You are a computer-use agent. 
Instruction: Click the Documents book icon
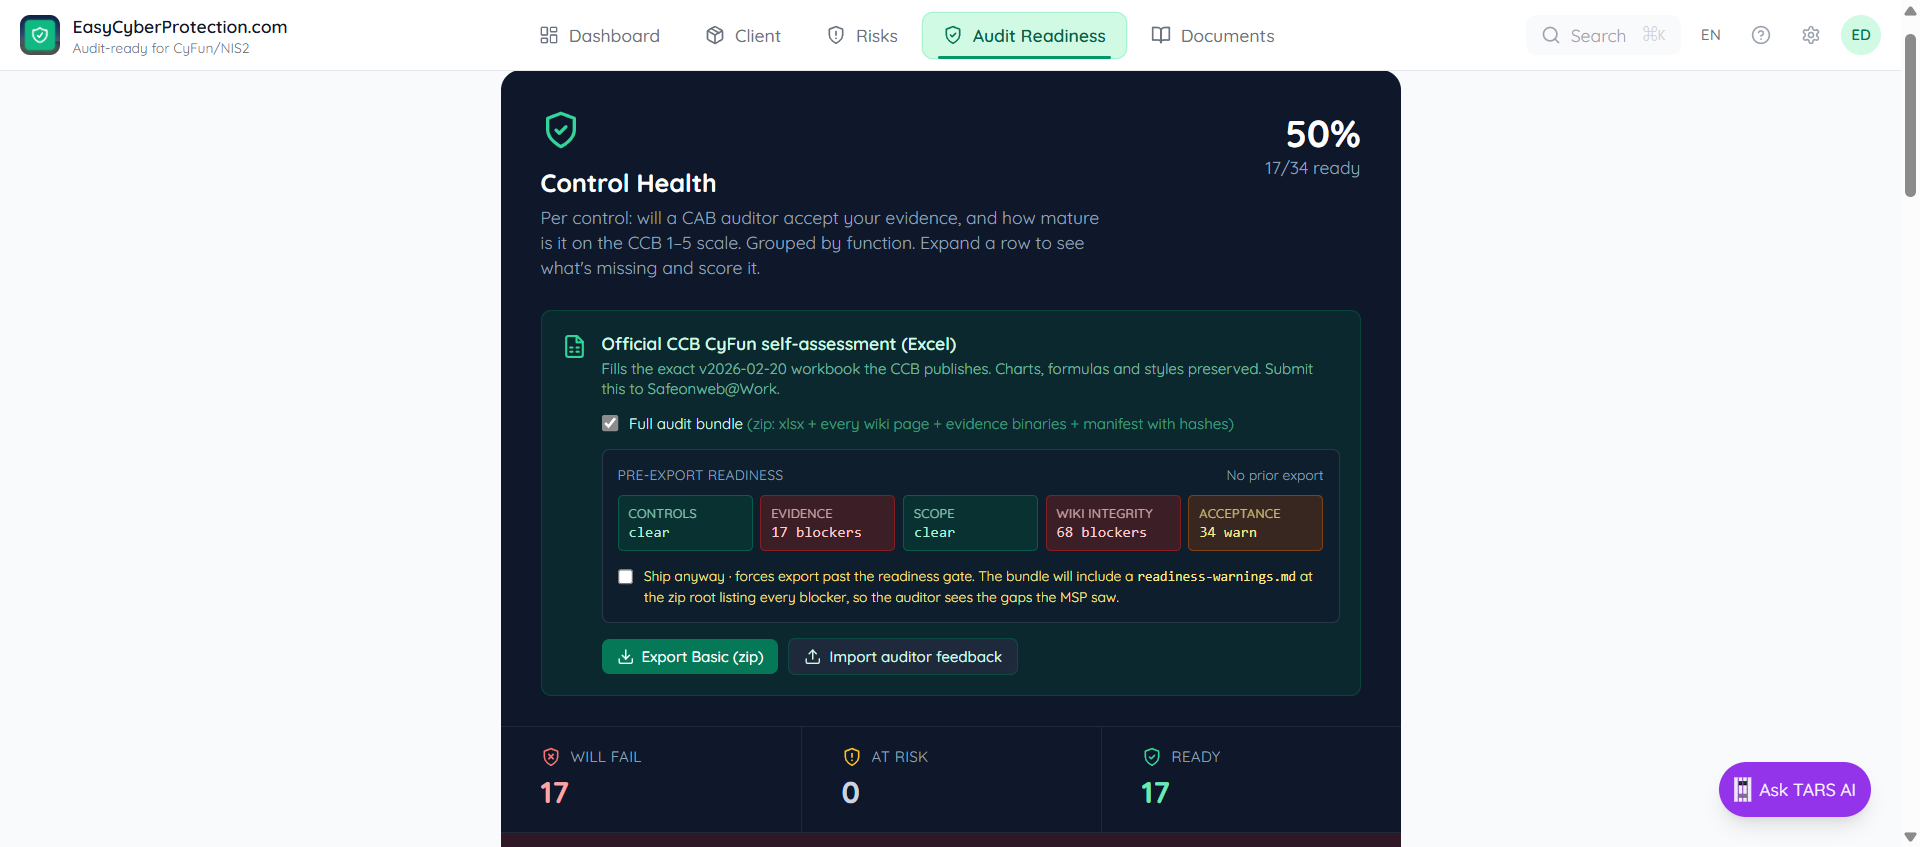[x=1161, y=35]
